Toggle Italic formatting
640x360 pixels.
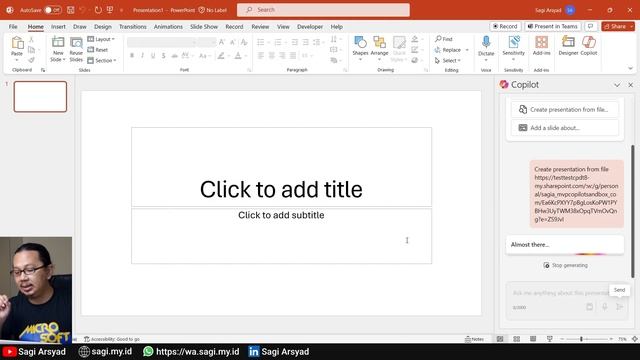point(142,56)
